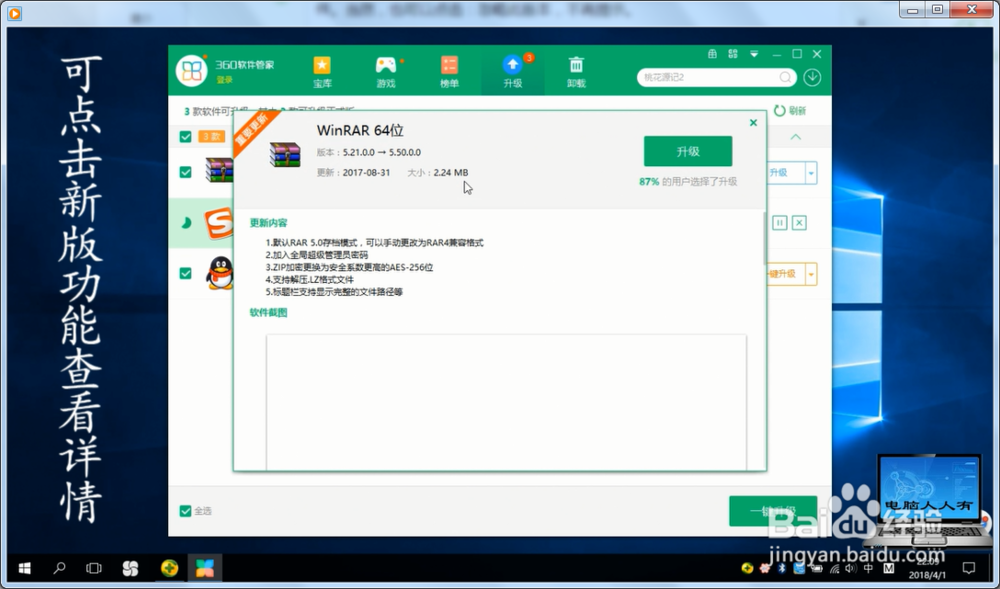
Task: Click the pinwheel fan taskbar icon
Action: tap(130, 568)
